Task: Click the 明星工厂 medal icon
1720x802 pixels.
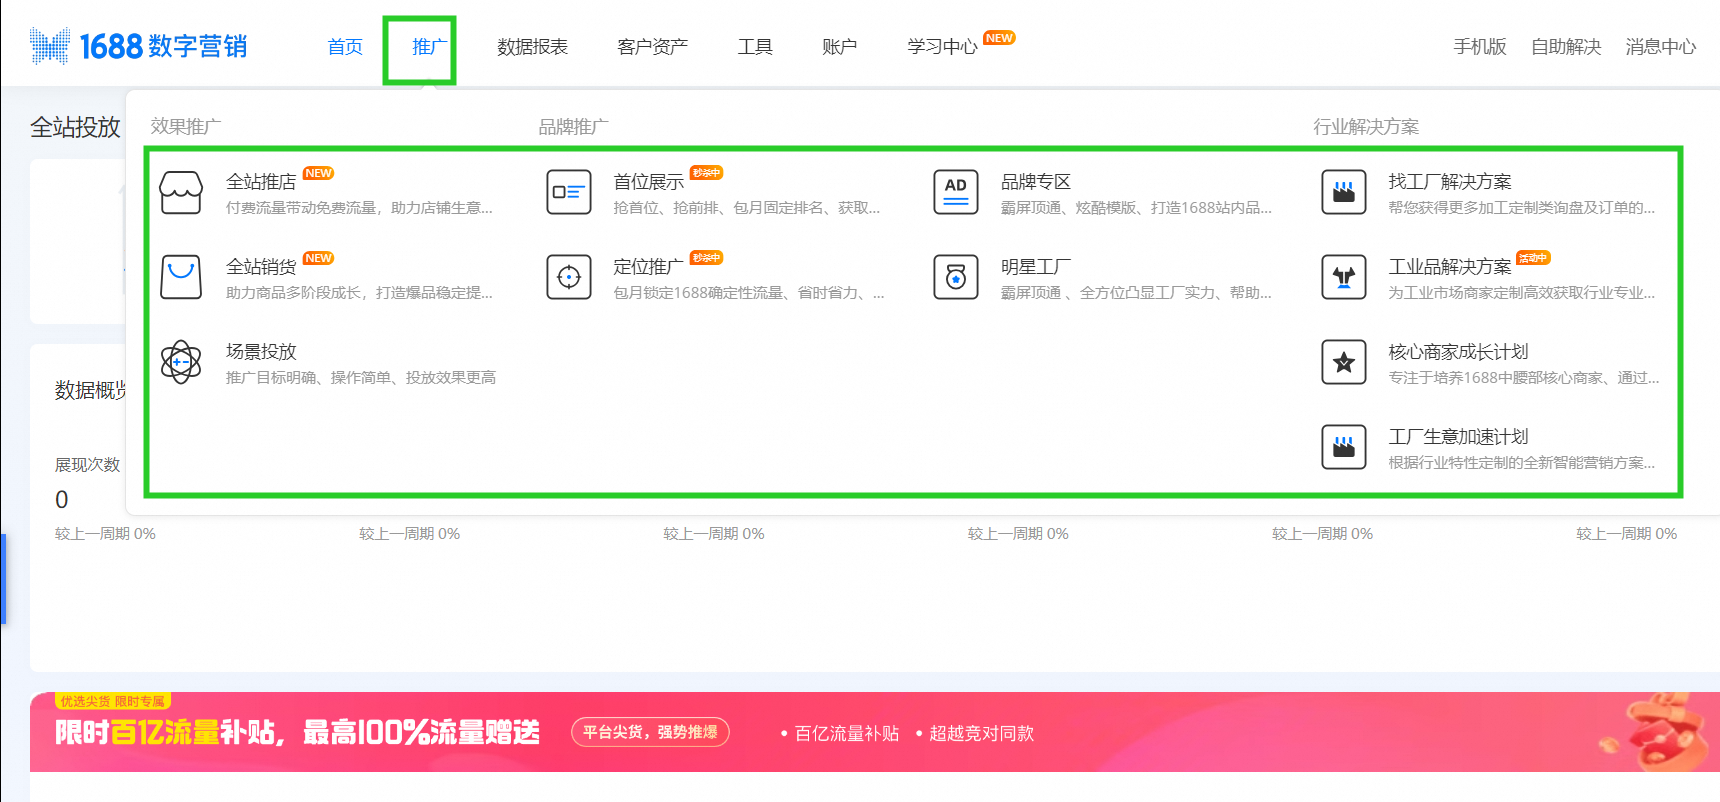Action: pos(955,277)
